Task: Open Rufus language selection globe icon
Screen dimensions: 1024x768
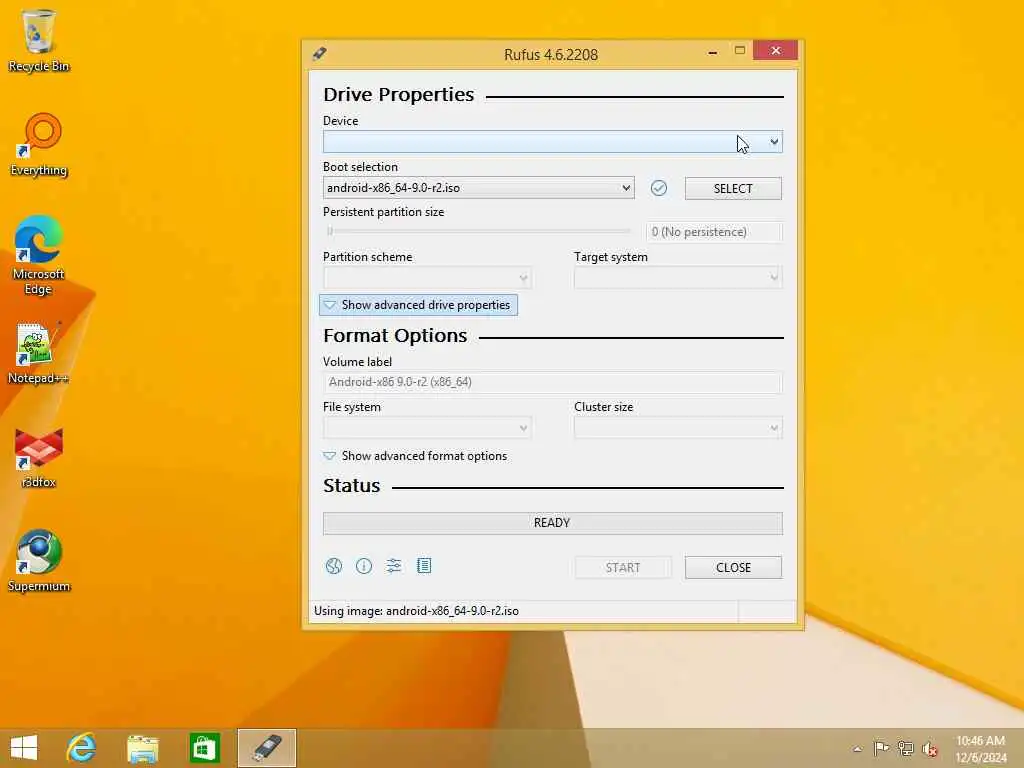Action: [x=334, y=566]
